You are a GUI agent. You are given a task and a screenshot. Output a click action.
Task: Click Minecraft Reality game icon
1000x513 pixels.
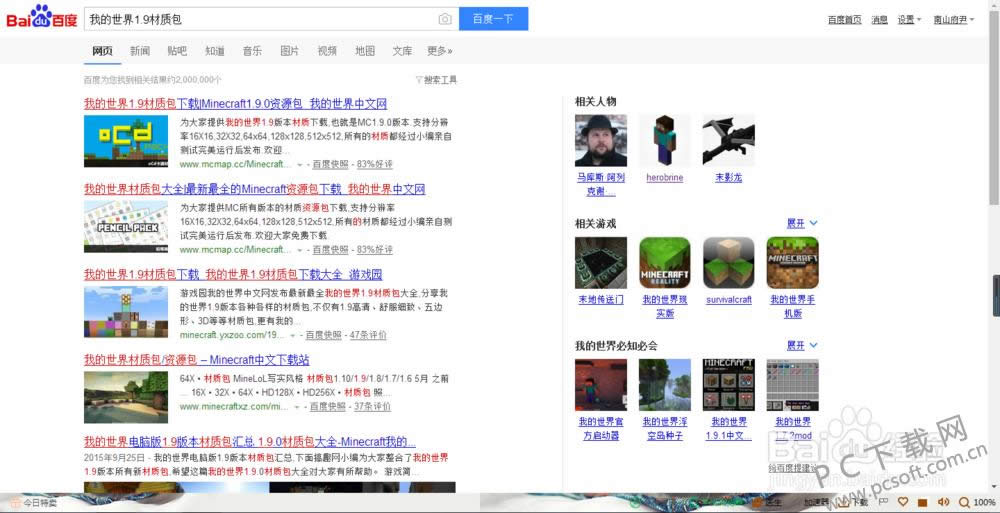coord(665,263)
